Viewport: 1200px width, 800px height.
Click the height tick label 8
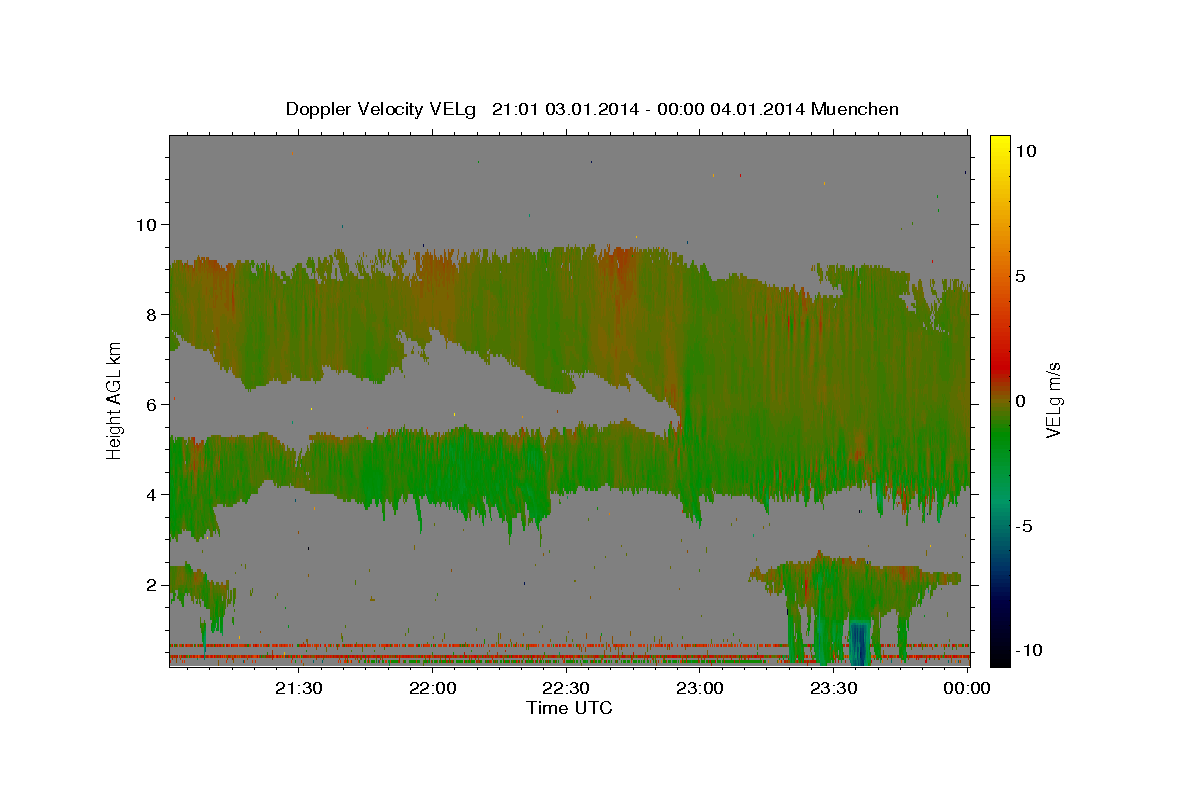[x=152, y=314]
